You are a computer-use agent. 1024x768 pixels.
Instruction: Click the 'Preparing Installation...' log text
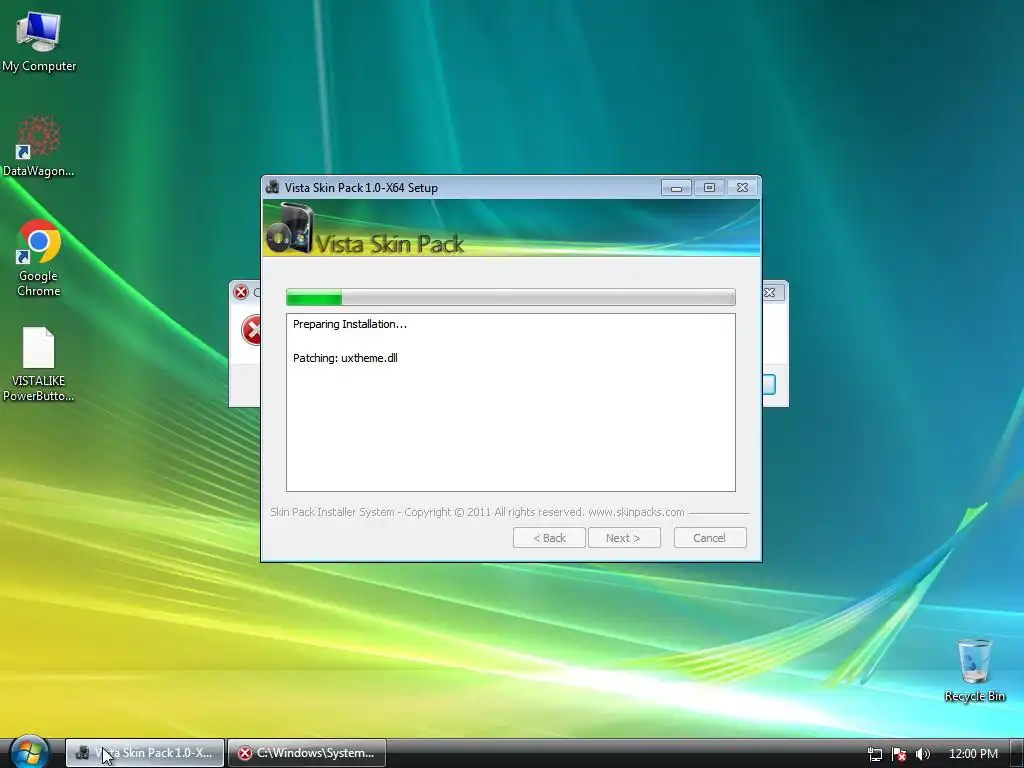349,324
